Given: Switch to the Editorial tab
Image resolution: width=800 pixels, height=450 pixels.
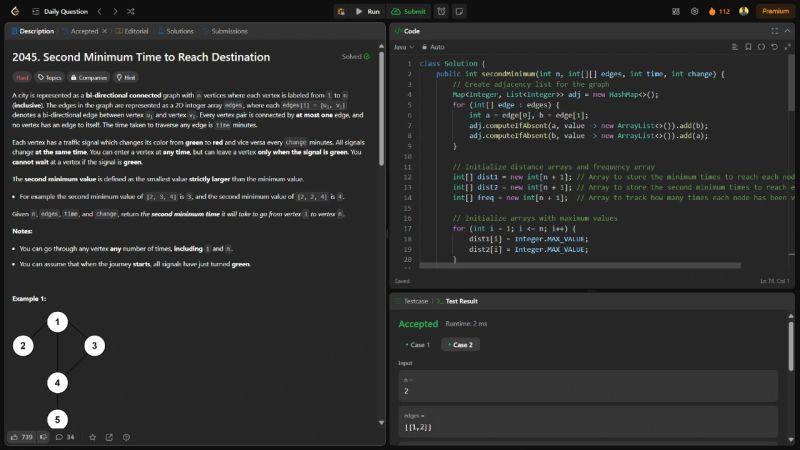Looking at the screenshot, I should coord(131,31).
